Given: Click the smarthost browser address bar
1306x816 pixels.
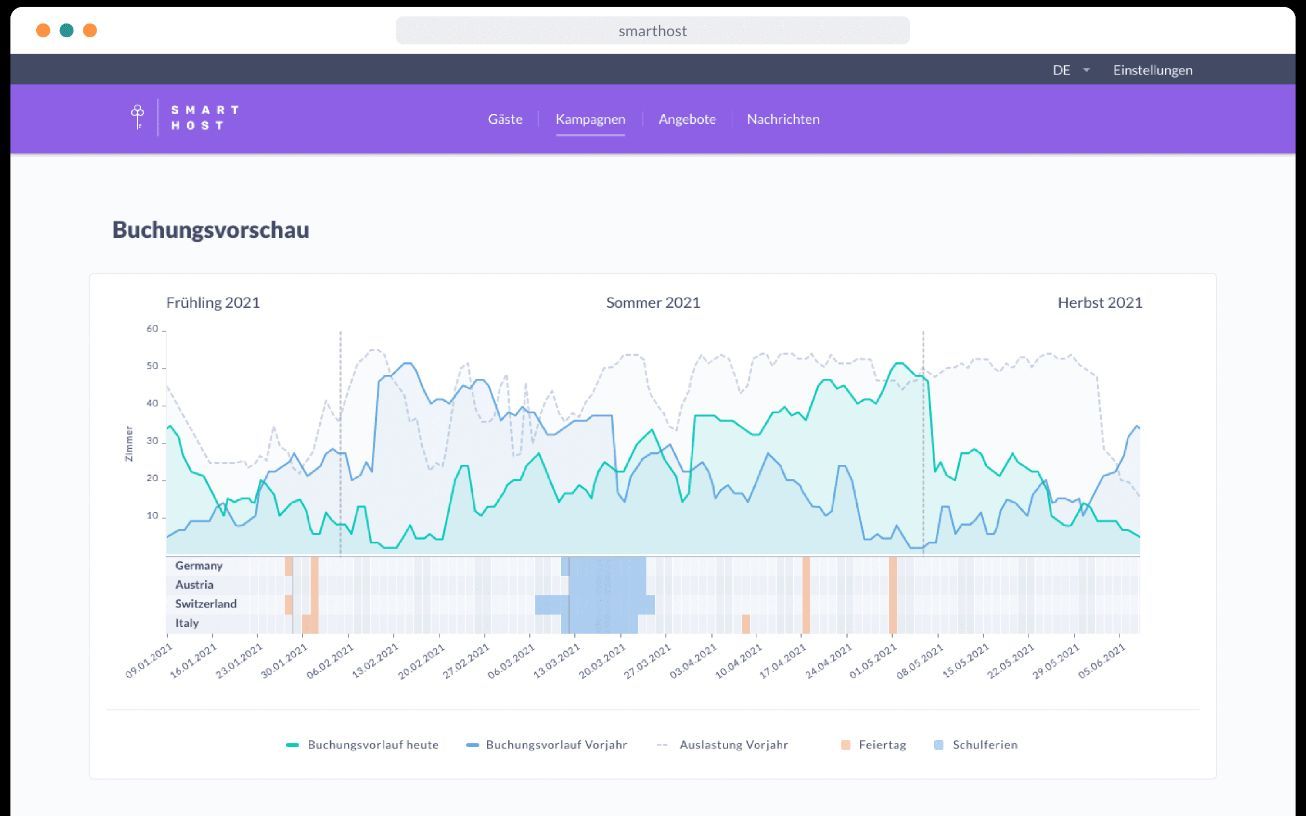Looking at the screenshot, I should point(653,30).
